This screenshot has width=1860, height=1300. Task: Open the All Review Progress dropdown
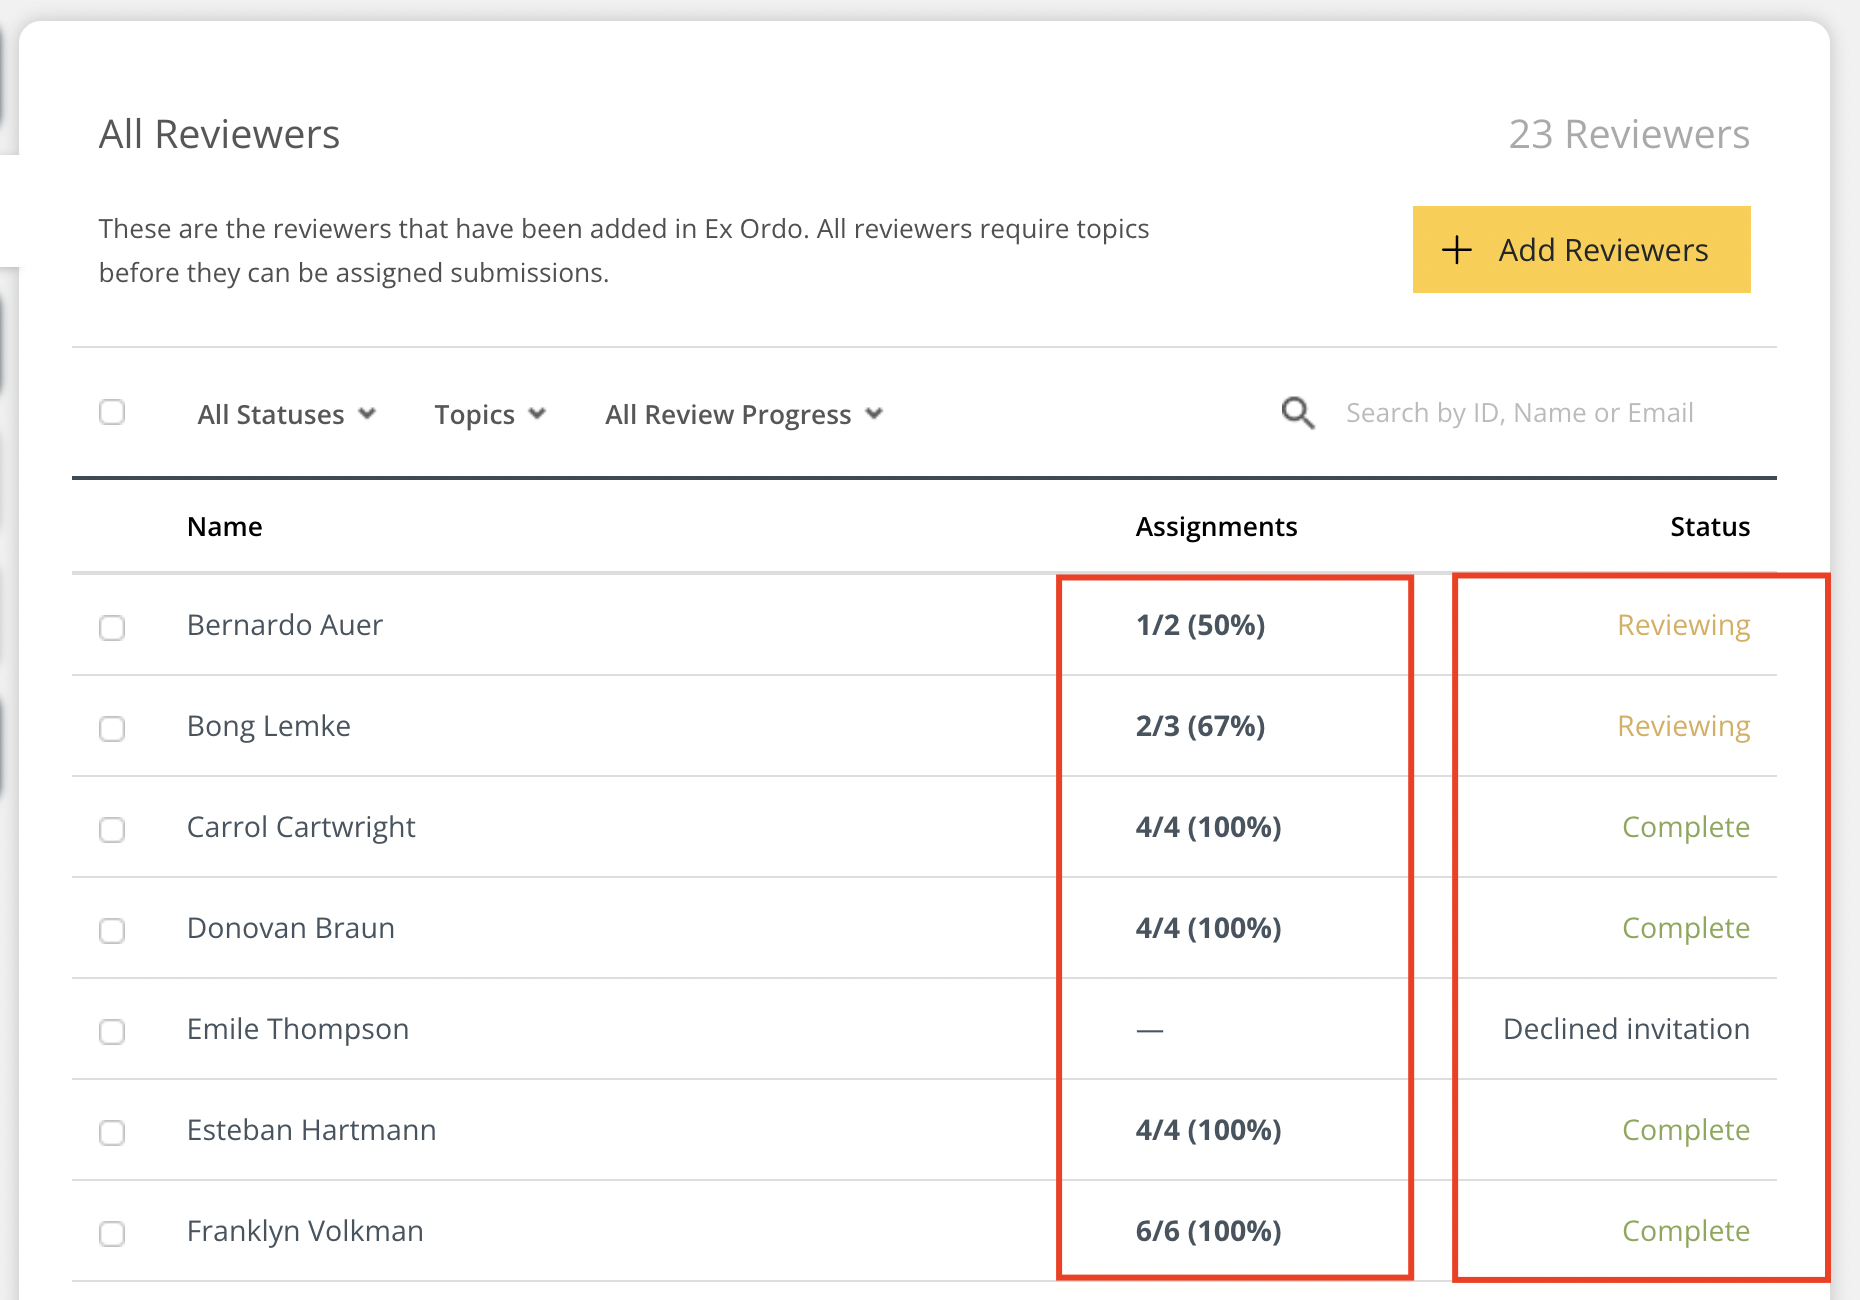pyautogui.click(x=743, y=414)
